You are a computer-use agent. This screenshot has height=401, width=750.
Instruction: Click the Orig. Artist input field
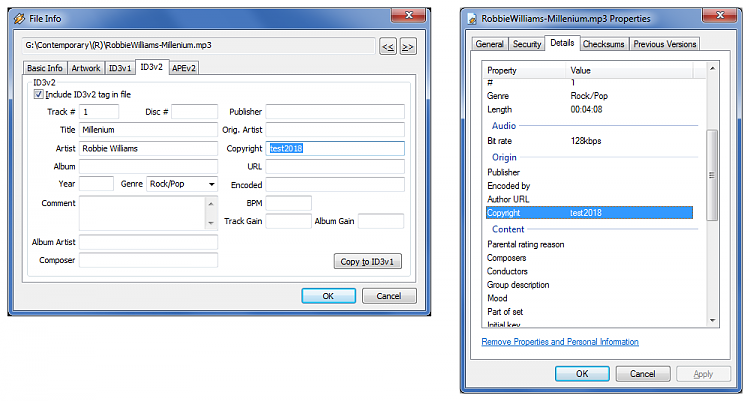click(x=335, y=130)
